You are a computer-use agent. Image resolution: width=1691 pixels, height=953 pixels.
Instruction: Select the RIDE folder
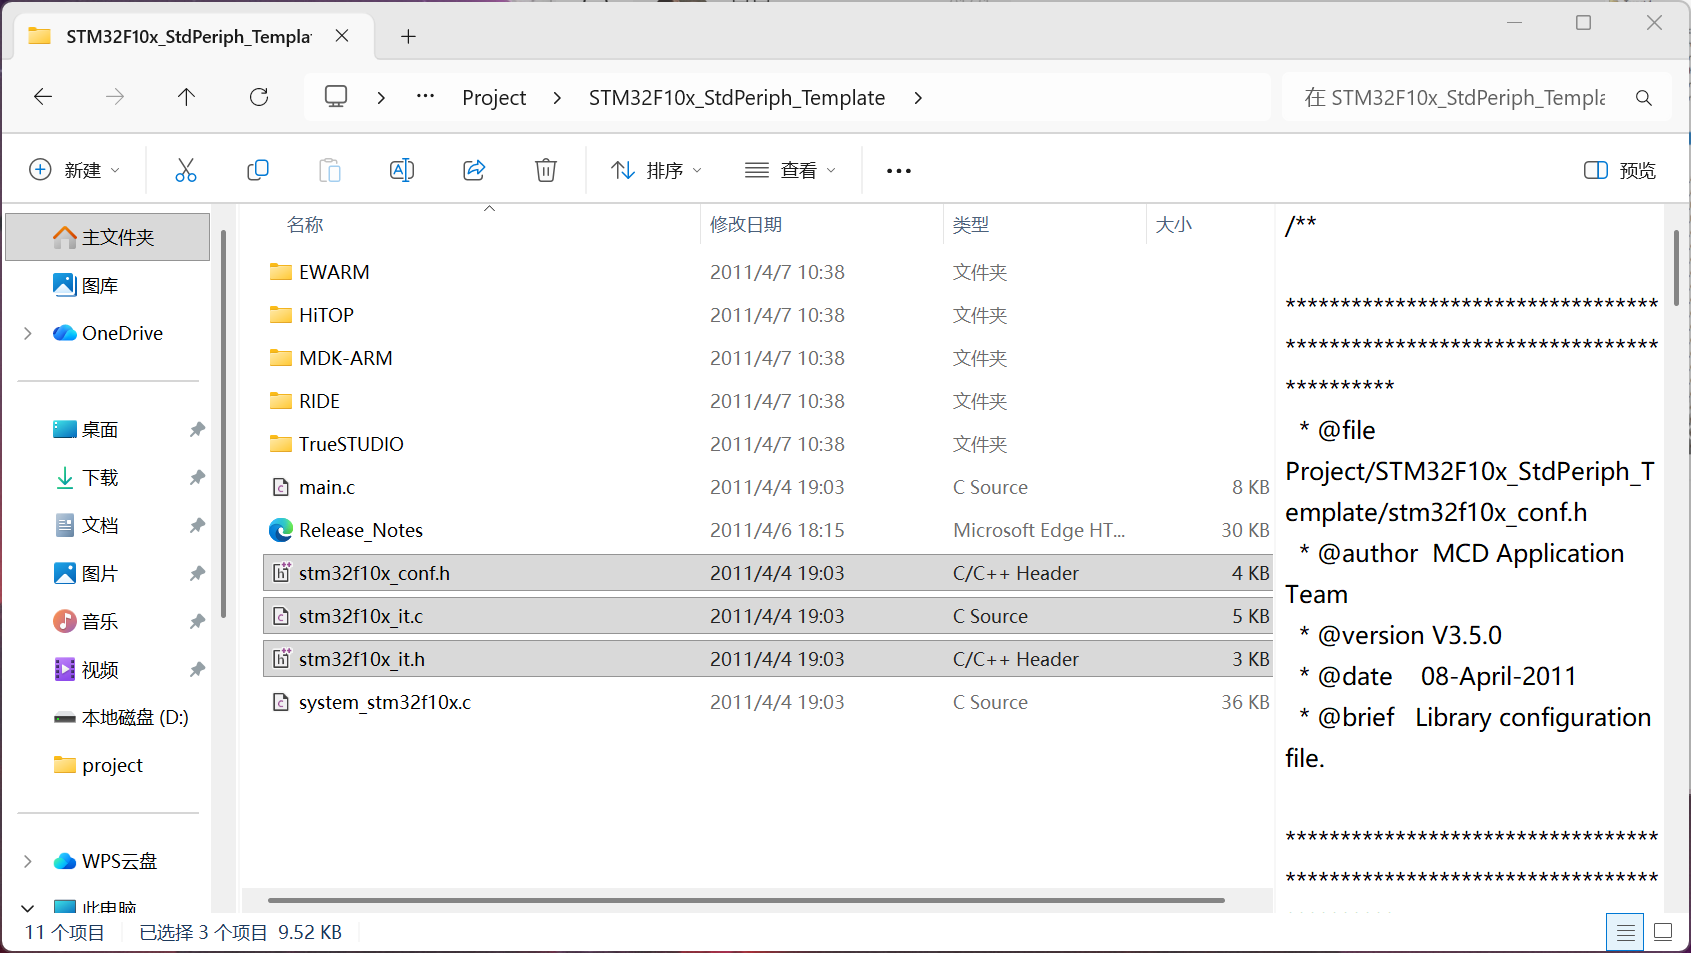(x=767, y=401)
